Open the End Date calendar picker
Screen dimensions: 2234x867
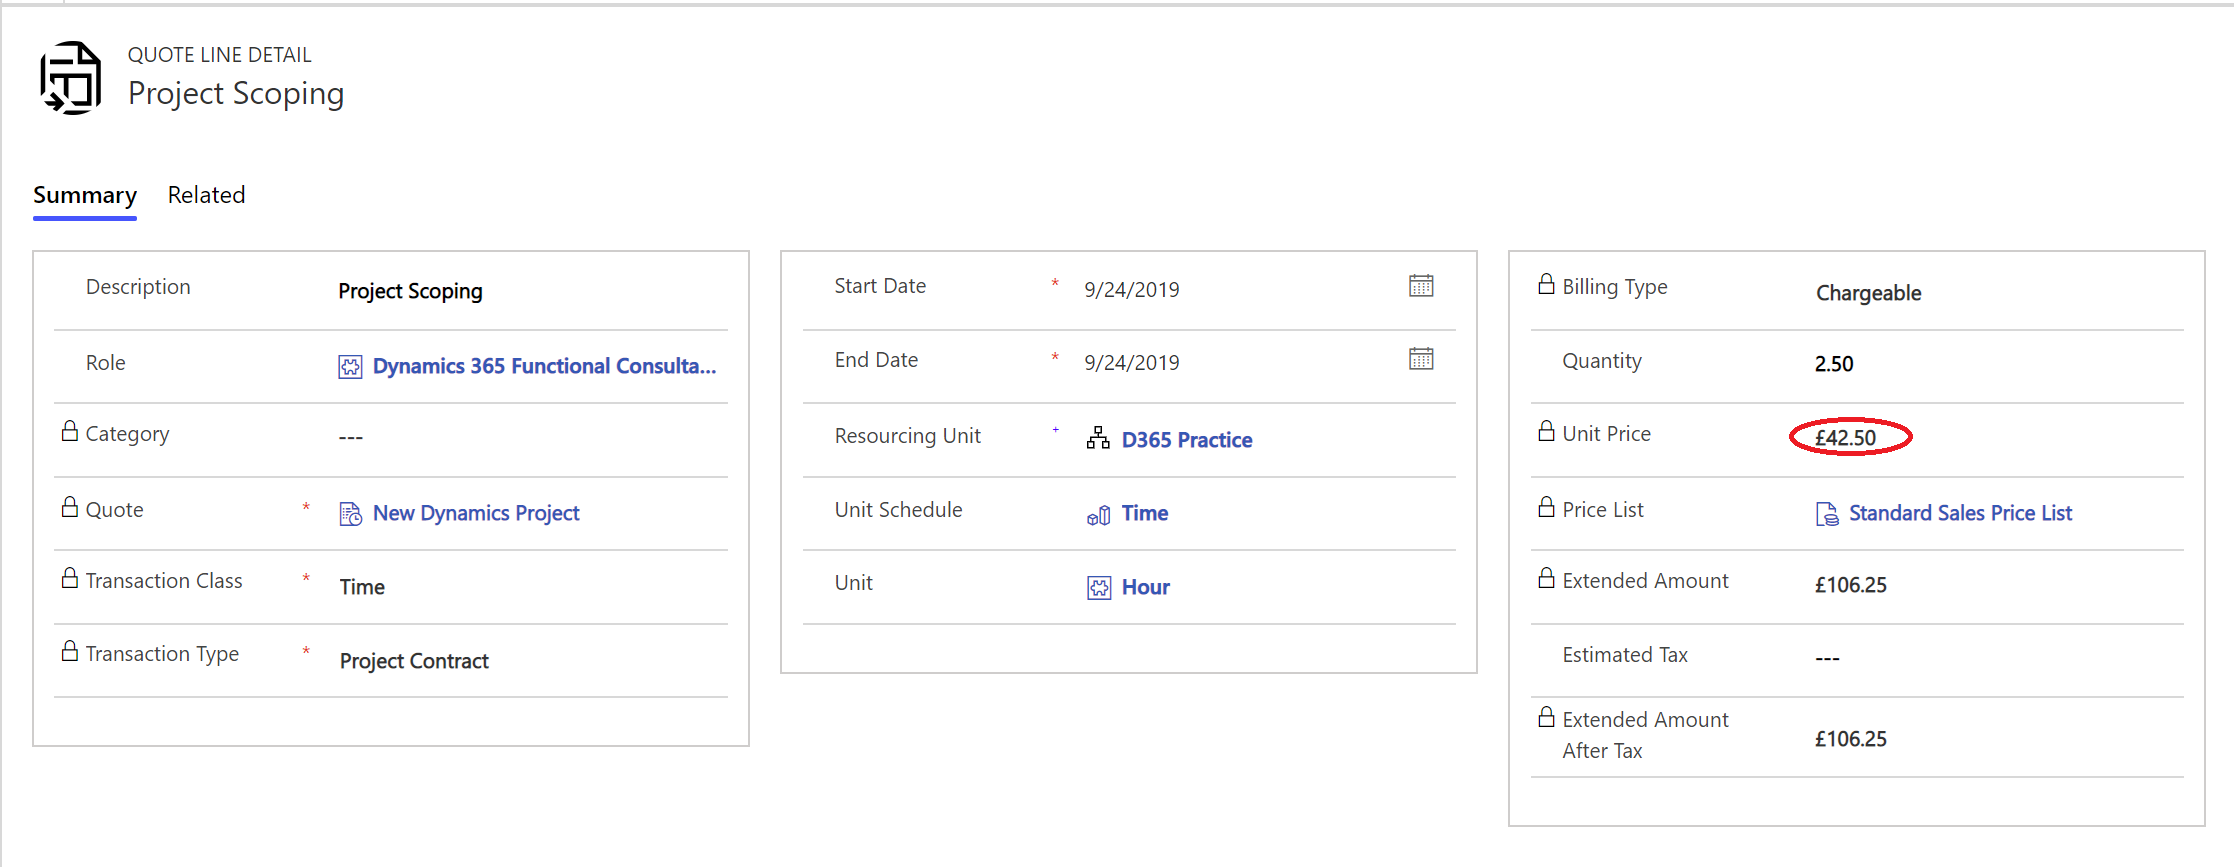tap(1421, 359)
